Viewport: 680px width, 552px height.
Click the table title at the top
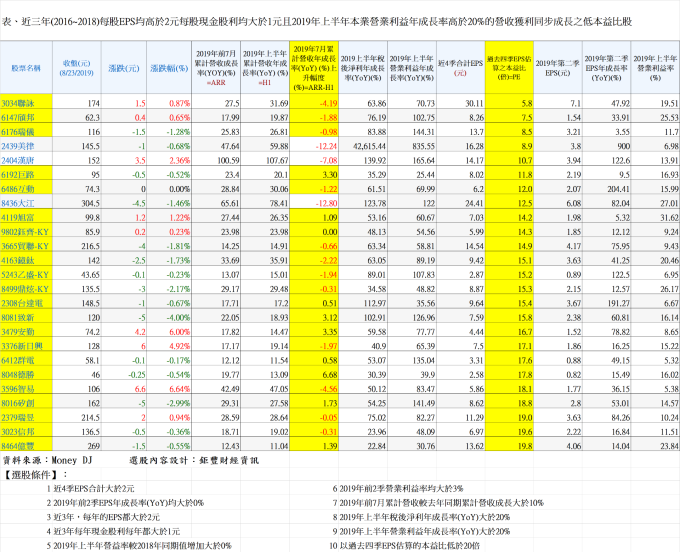tap(317, 22)
